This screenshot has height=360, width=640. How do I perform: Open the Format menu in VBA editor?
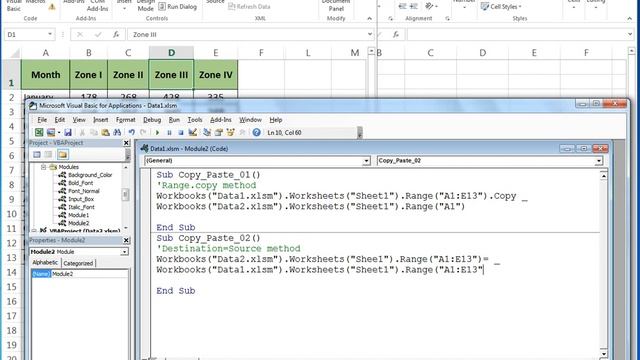125,120
